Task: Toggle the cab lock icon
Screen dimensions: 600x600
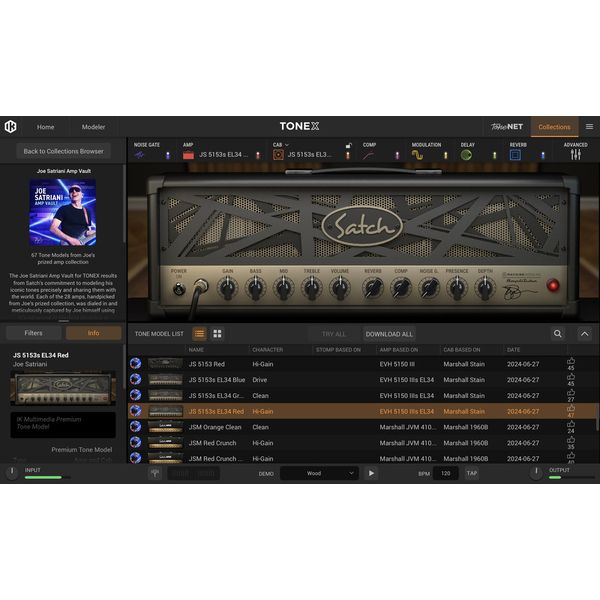Action: pyautogui.click(x=348, y=145)
